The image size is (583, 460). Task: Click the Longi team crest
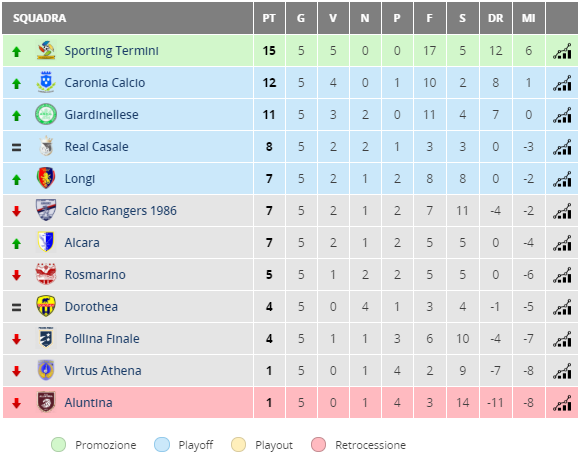46,178
